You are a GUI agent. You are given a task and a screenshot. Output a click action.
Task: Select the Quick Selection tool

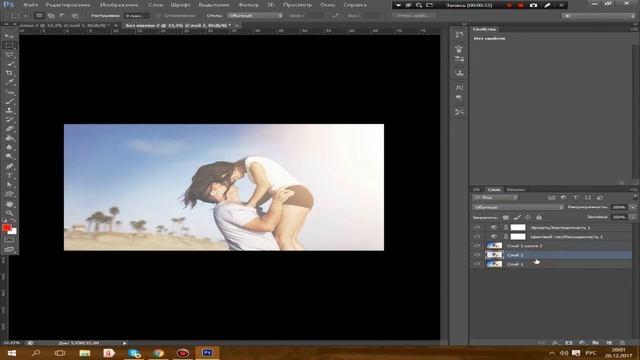(x=9, y=64)
